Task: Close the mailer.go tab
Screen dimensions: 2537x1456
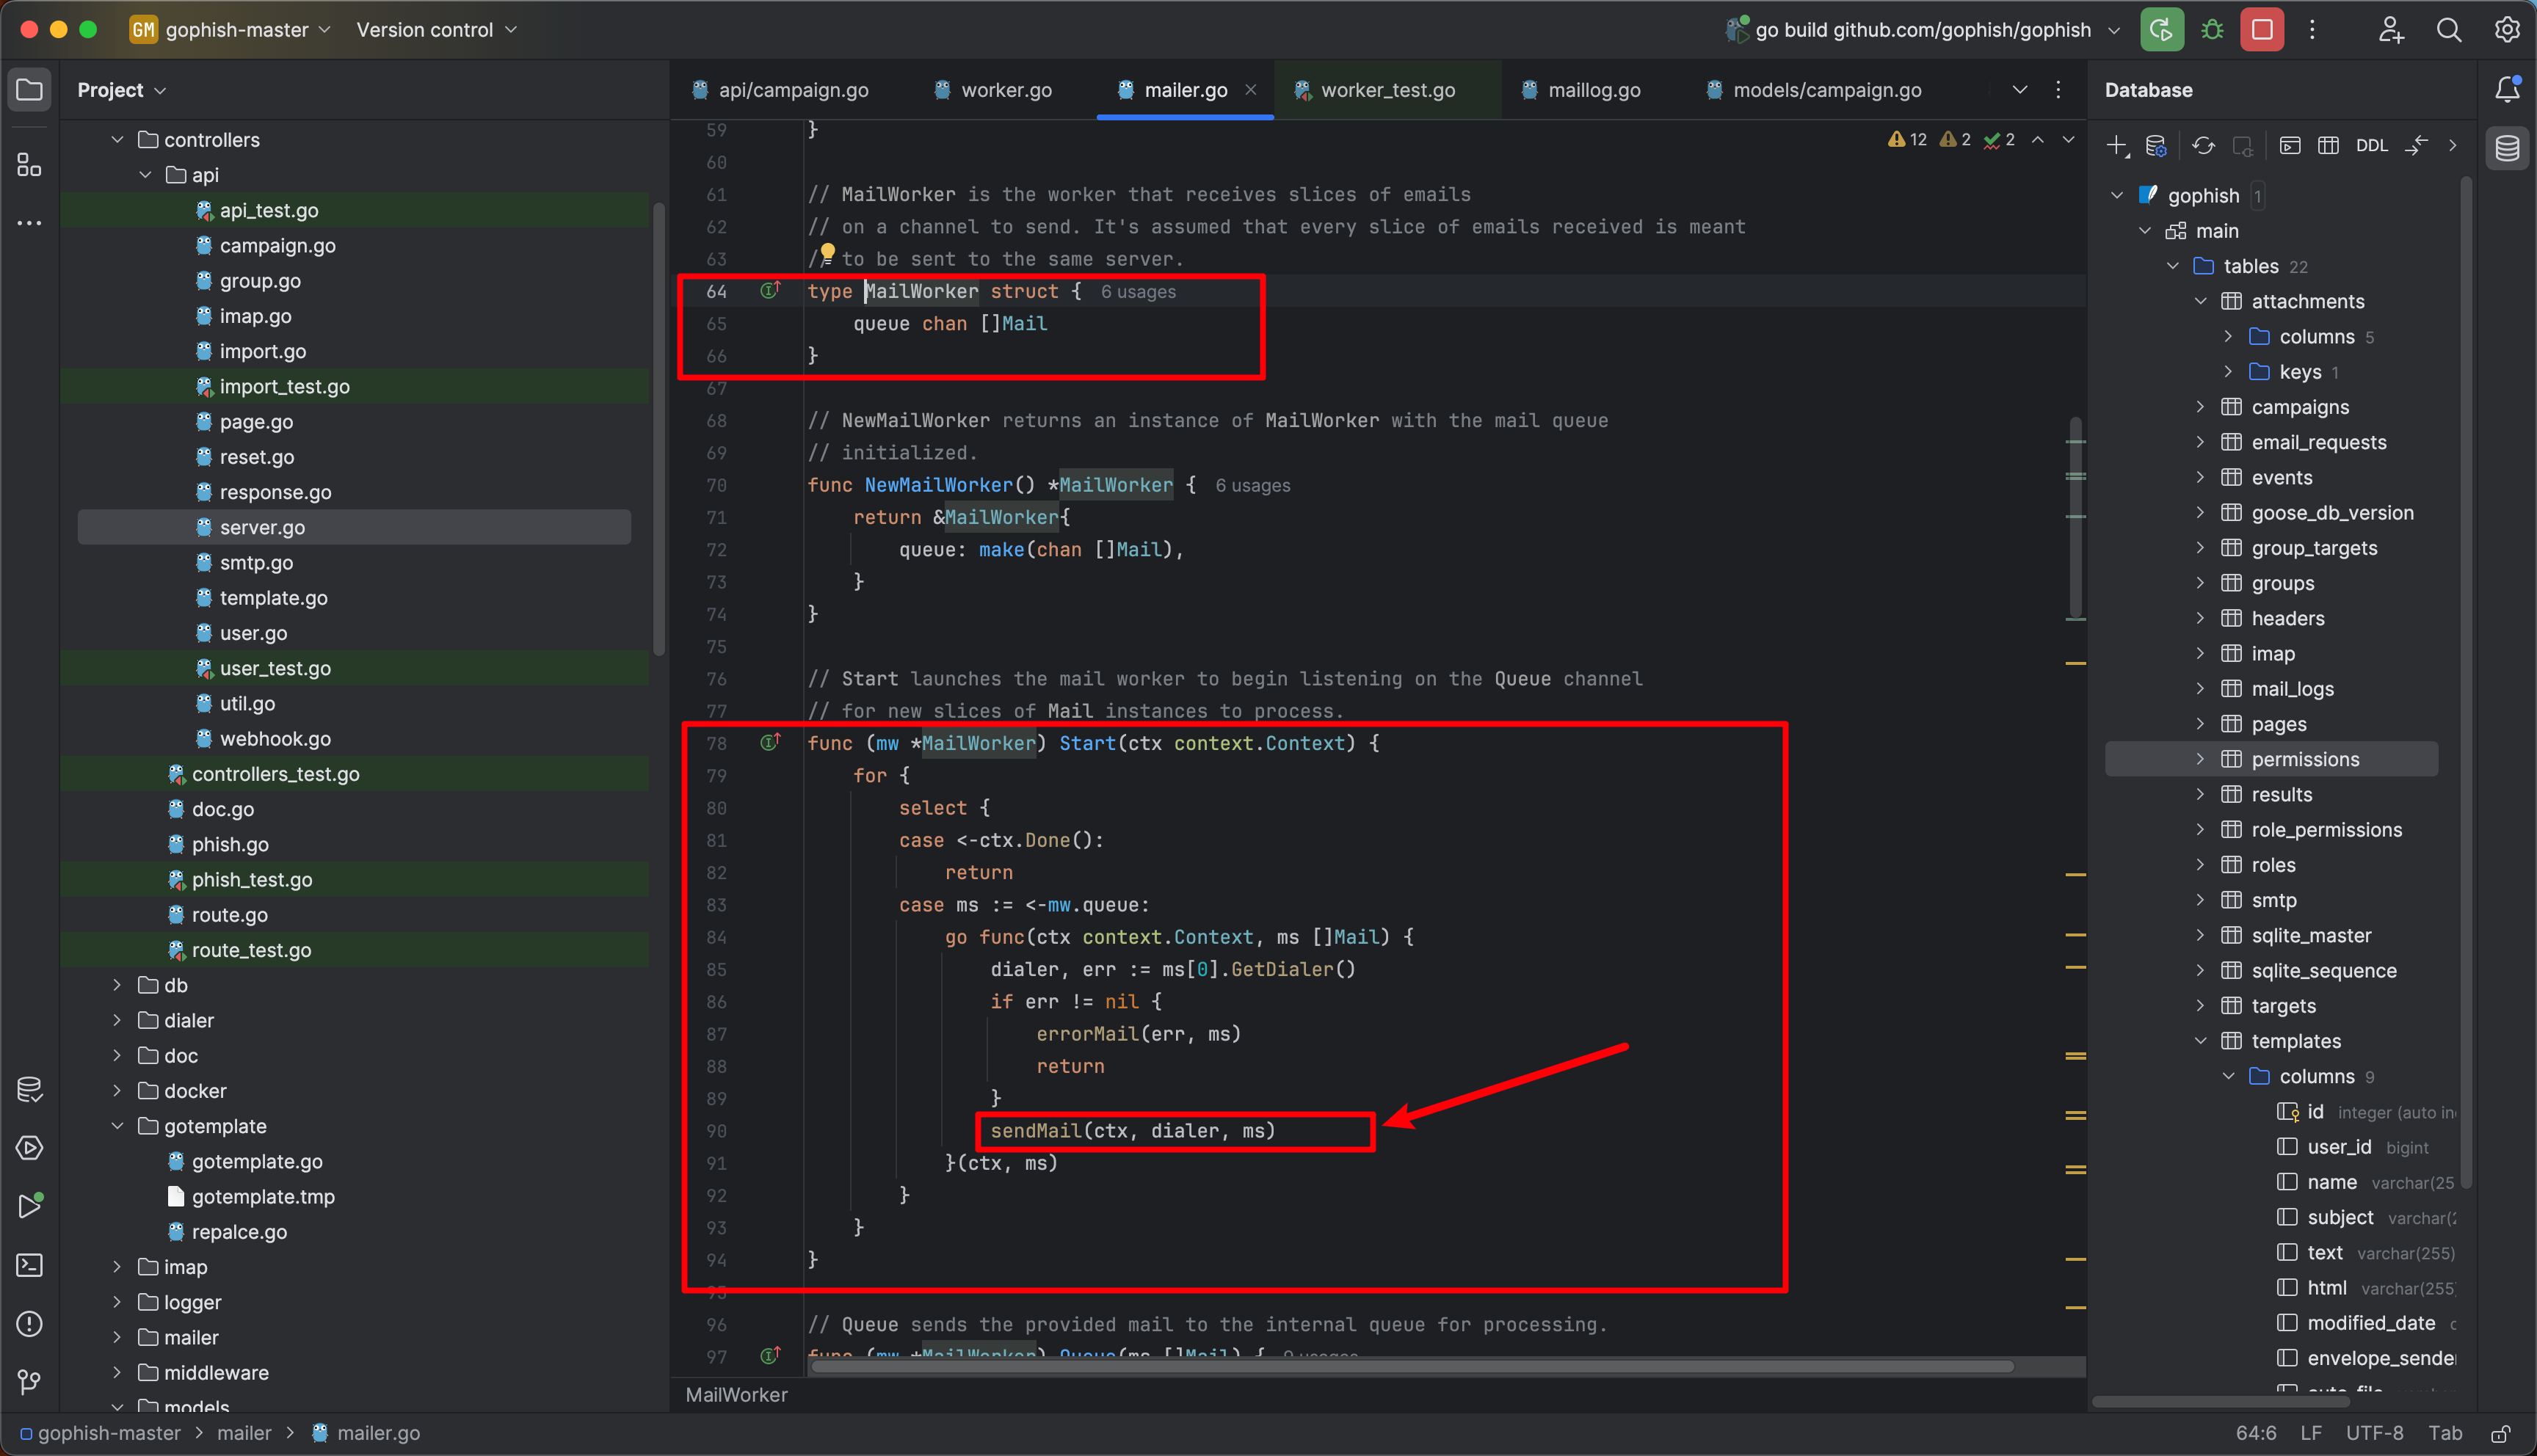Action: (1250, 90)
